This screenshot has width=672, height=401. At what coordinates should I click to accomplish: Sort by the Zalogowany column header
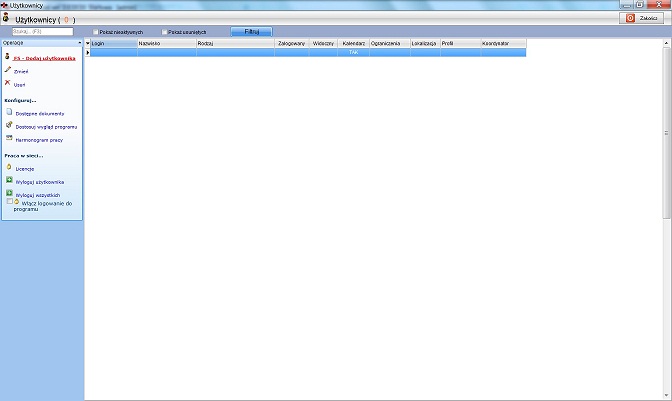tap(292, 43)
